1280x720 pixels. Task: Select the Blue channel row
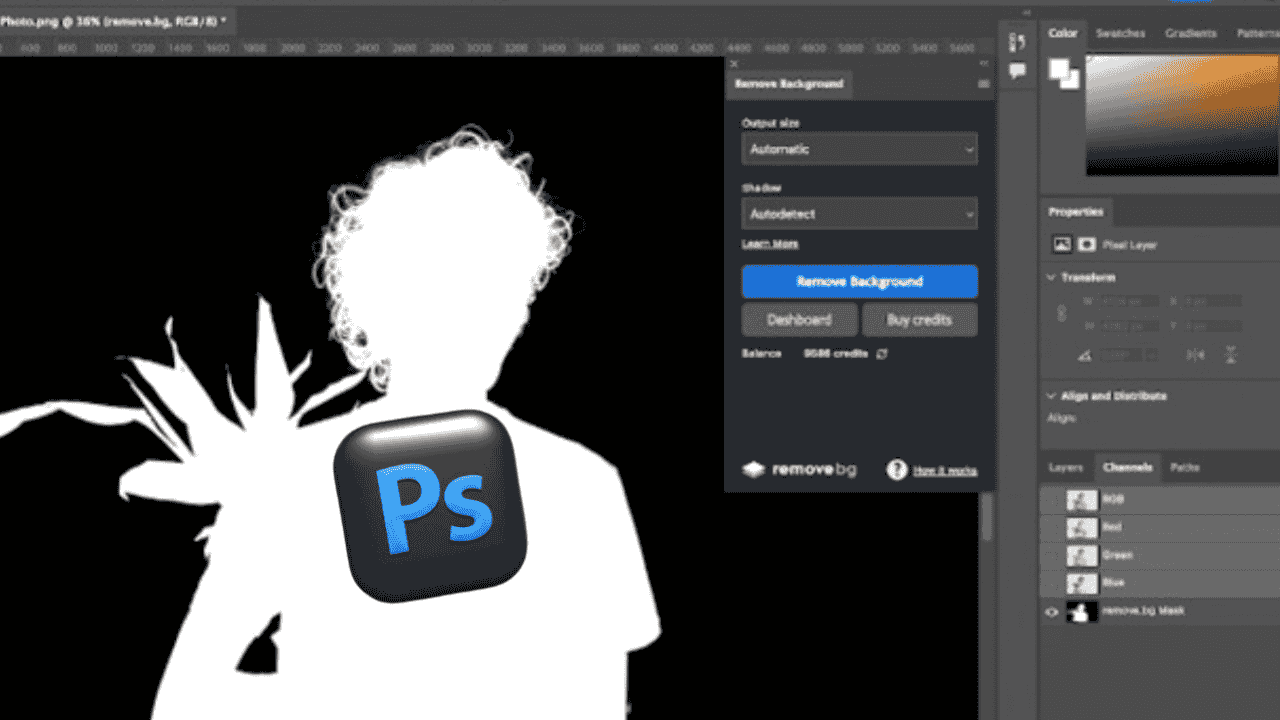(x=1160, y=582)
